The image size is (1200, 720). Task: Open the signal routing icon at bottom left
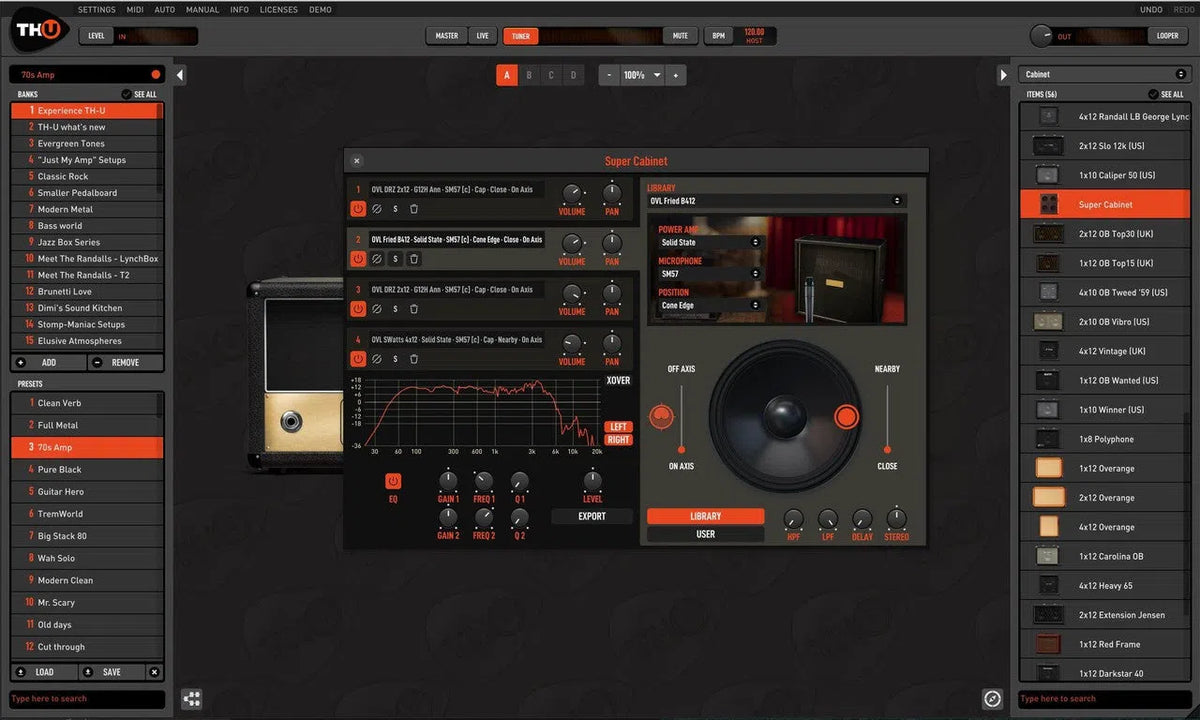click(191, 699)
